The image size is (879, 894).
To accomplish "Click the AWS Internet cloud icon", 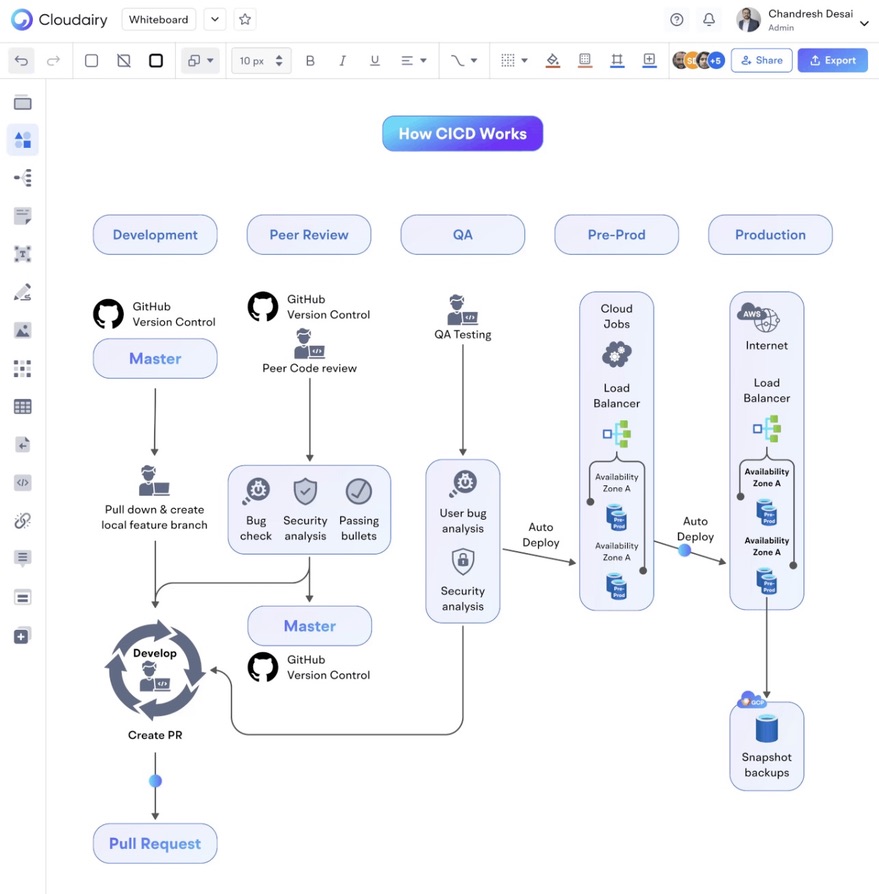I will 758,318.
